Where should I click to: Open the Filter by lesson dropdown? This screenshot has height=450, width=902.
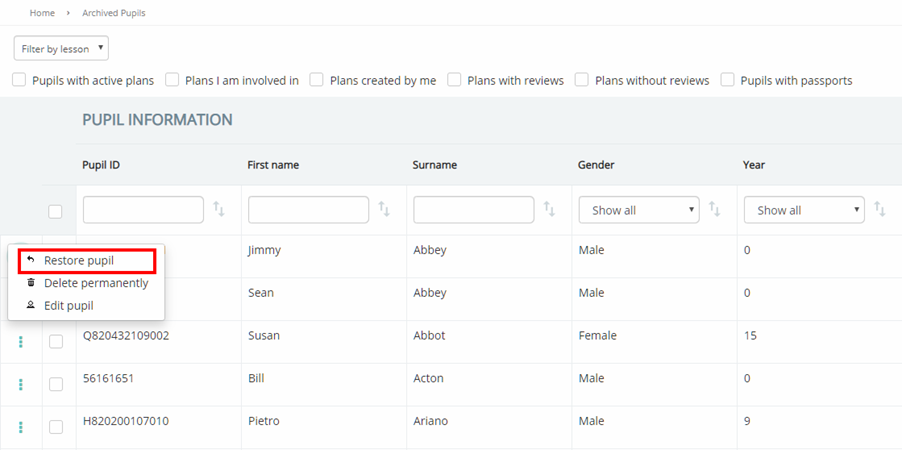tap(61, 48)
